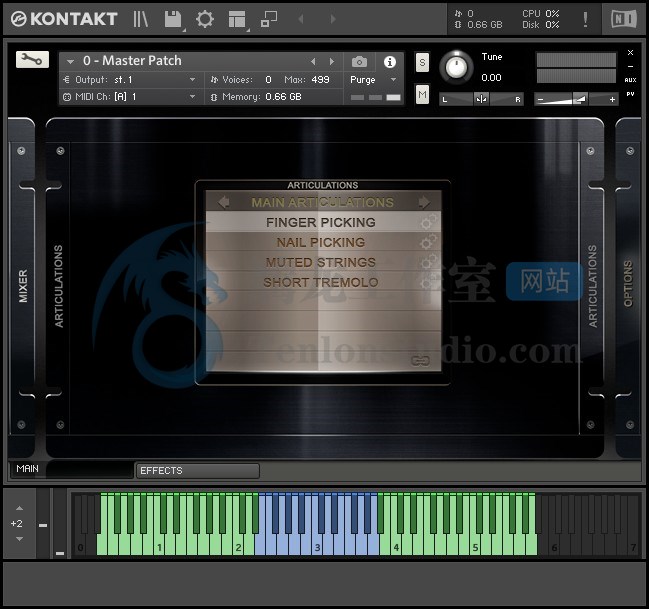Image resolution: width=649 pixels, height=609 pixels.
Task: Toggle the minimized view icon
Action: click(x=269, y=19)
